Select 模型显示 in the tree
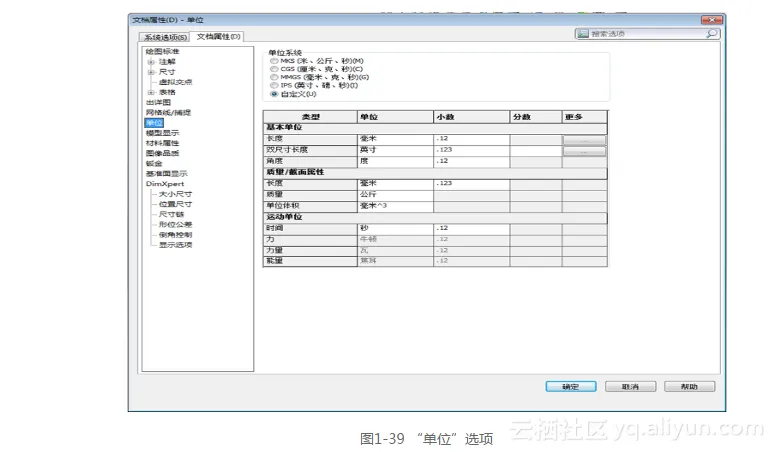 [x=163, y=133]
